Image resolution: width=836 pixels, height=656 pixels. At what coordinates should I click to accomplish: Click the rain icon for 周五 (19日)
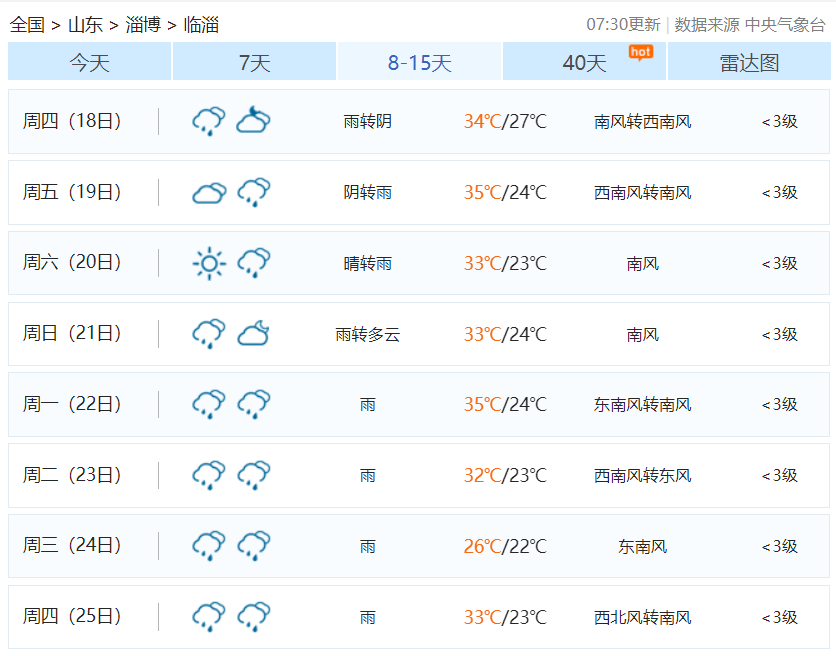point(254,192)
